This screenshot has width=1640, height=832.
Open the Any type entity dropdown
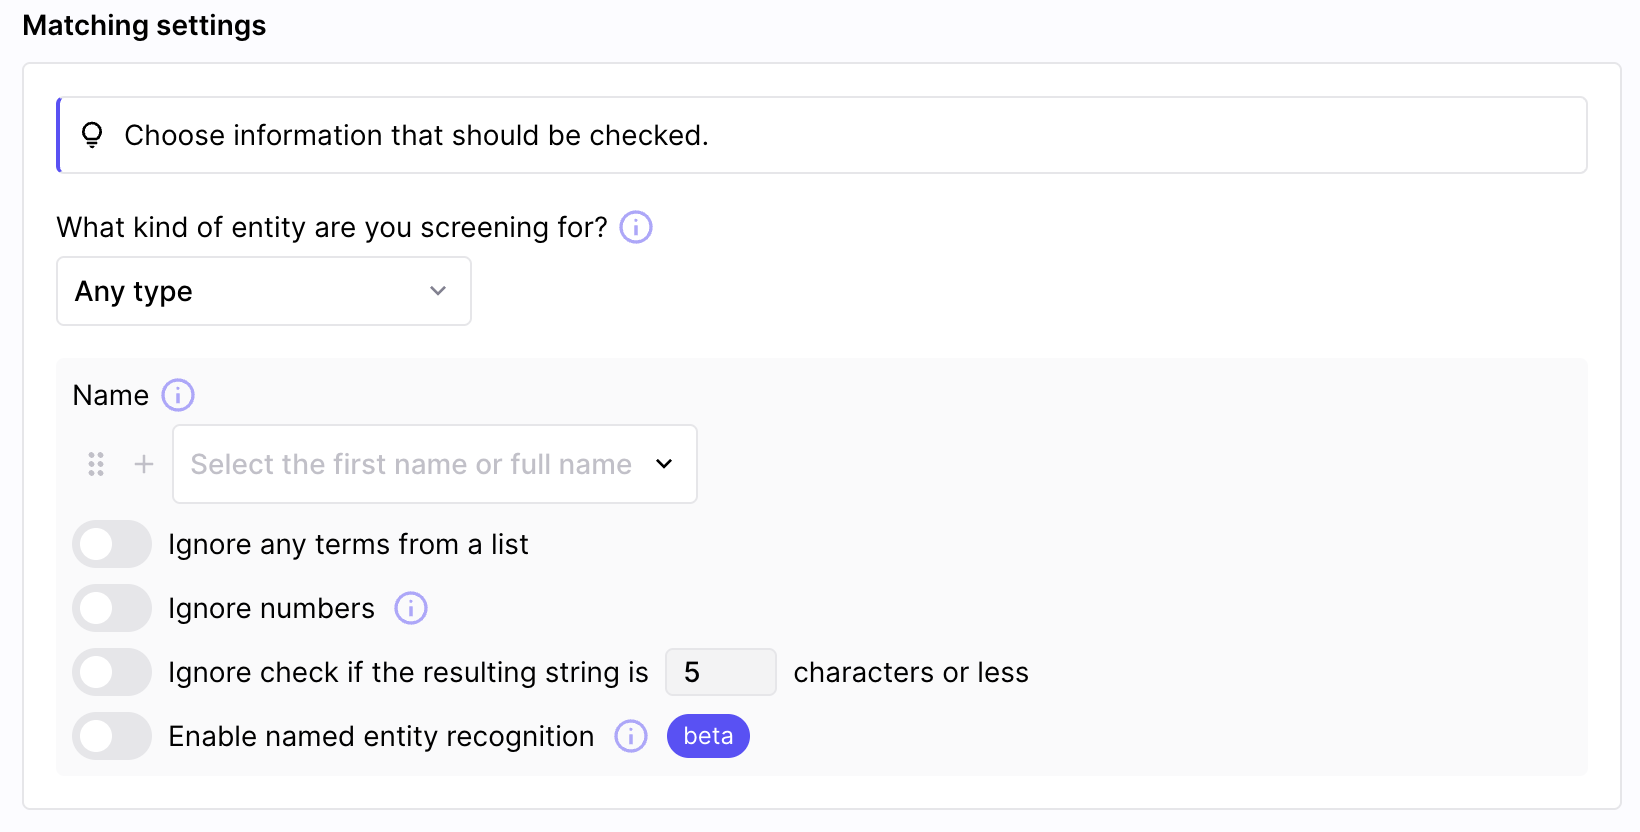(x=264, y=291)
